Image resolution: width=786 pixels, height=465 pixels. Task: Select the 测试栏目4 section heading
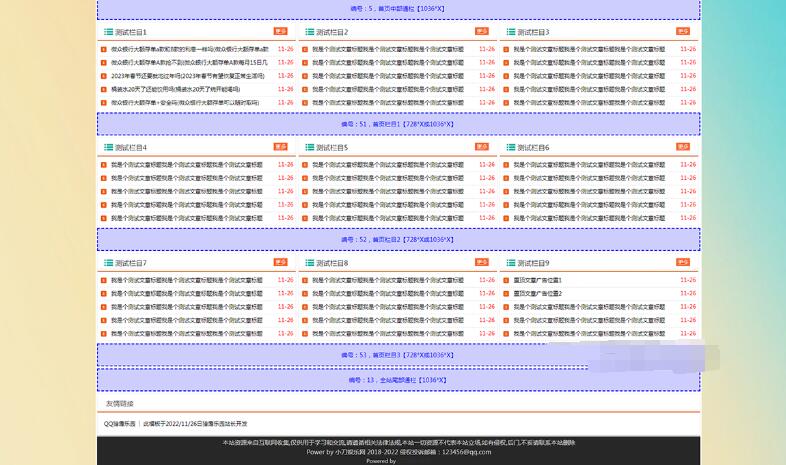pos(130,148)
